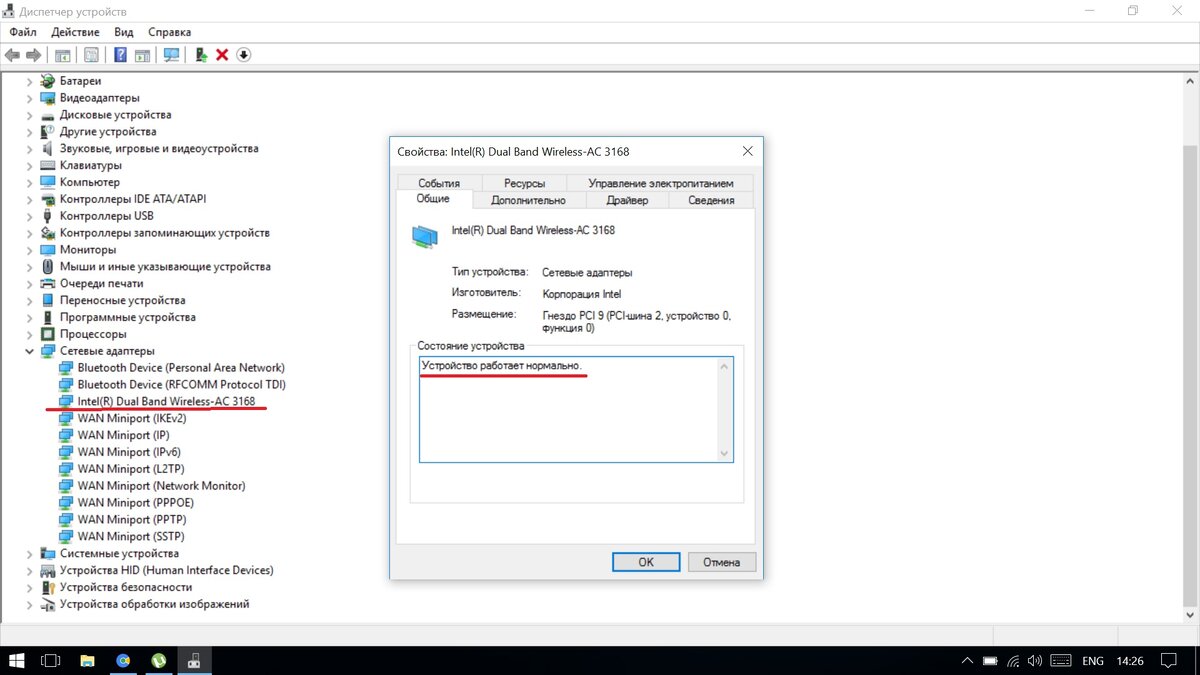Switch to the Ресурсы tab
This screenshot has width=1200, height=675.
(x=524, y=183)
